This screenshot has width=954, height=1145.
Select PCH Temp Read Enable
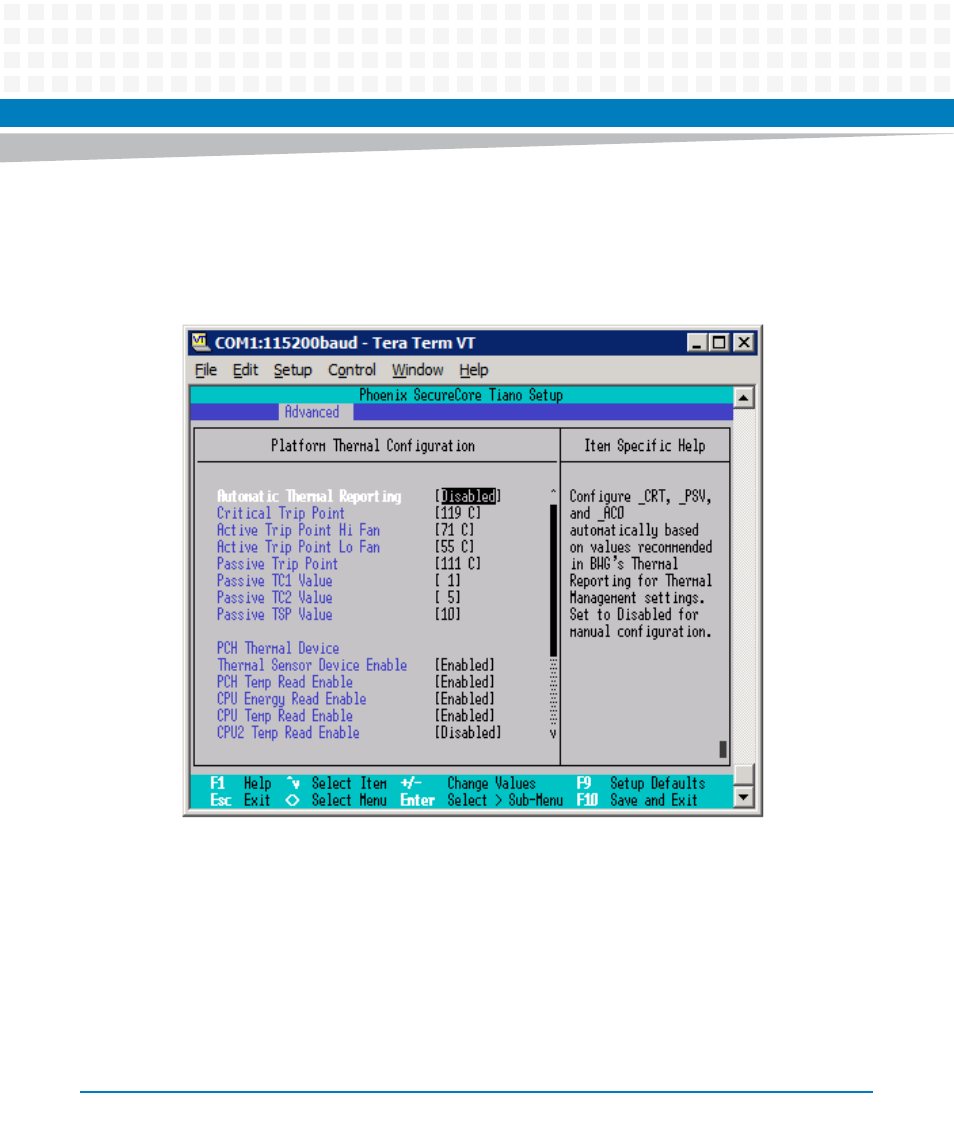tap(285, 682)
